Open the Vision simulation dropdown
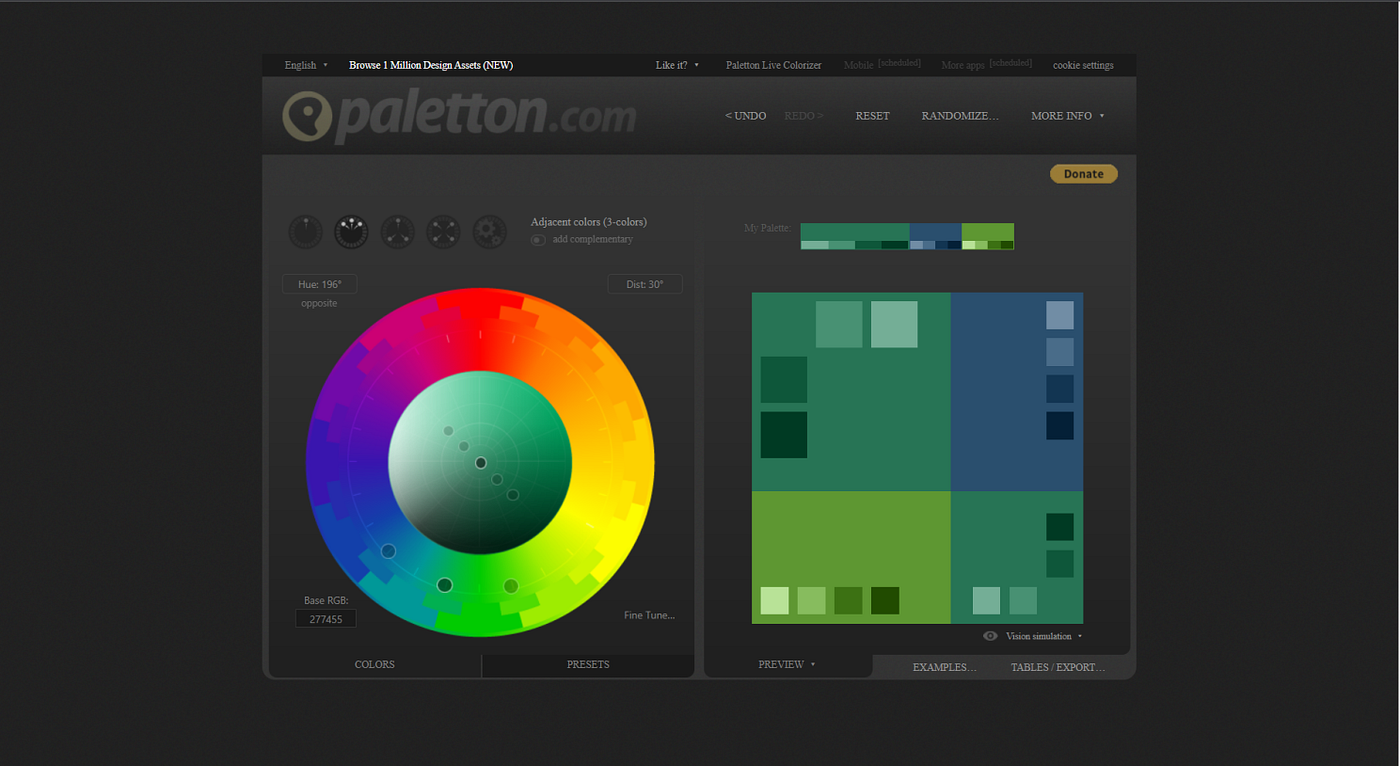Screen dimensions: 1400x766 (x=1044, y=636)
